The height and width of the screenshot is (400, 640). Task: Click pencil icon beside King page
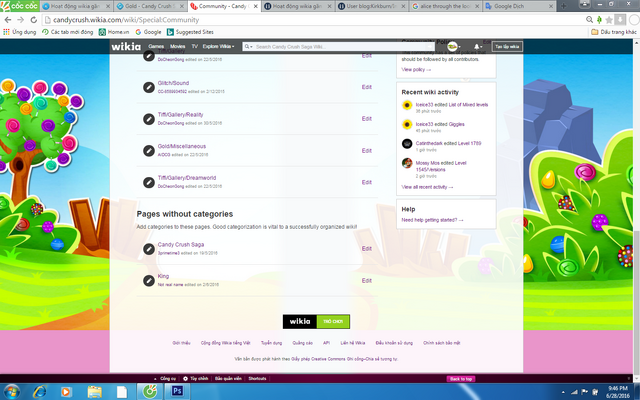coord(149,280)
